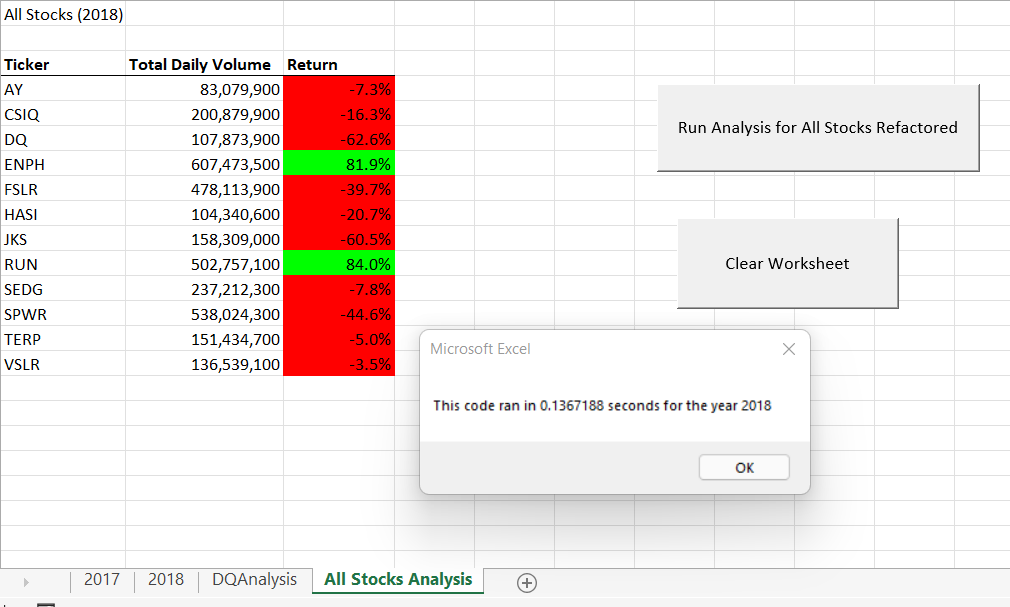Select the red -39.7% return cell
This screenshot has height=607, width=1010.
click(339, 189)
